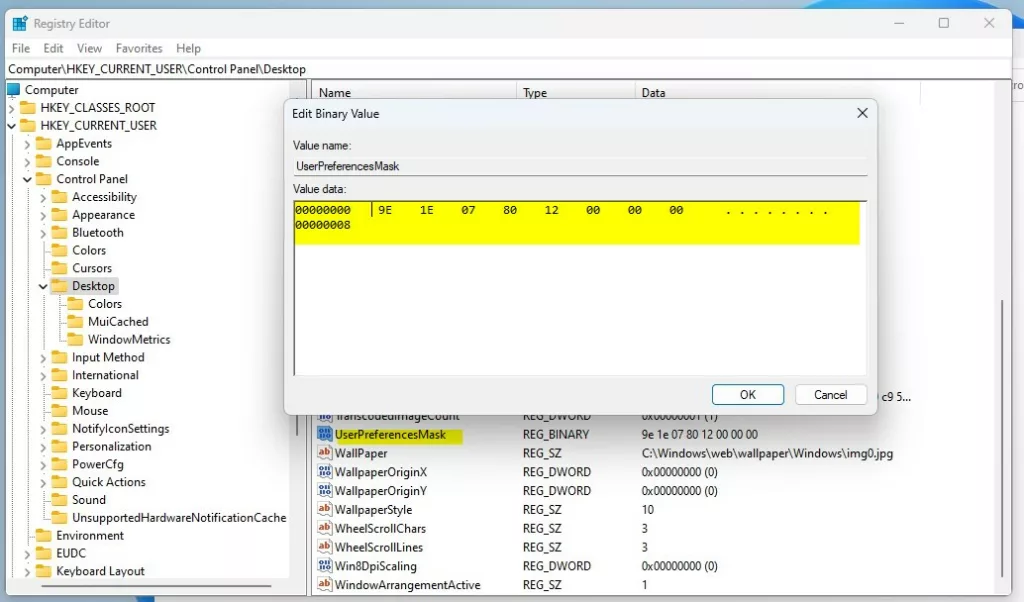Image resolution: width=1024 pixels, height=602 pixels.
Task: Click the DWORD icon beside Win8DpiScaling
Action: pyautogui.click(x=325, y=565)
